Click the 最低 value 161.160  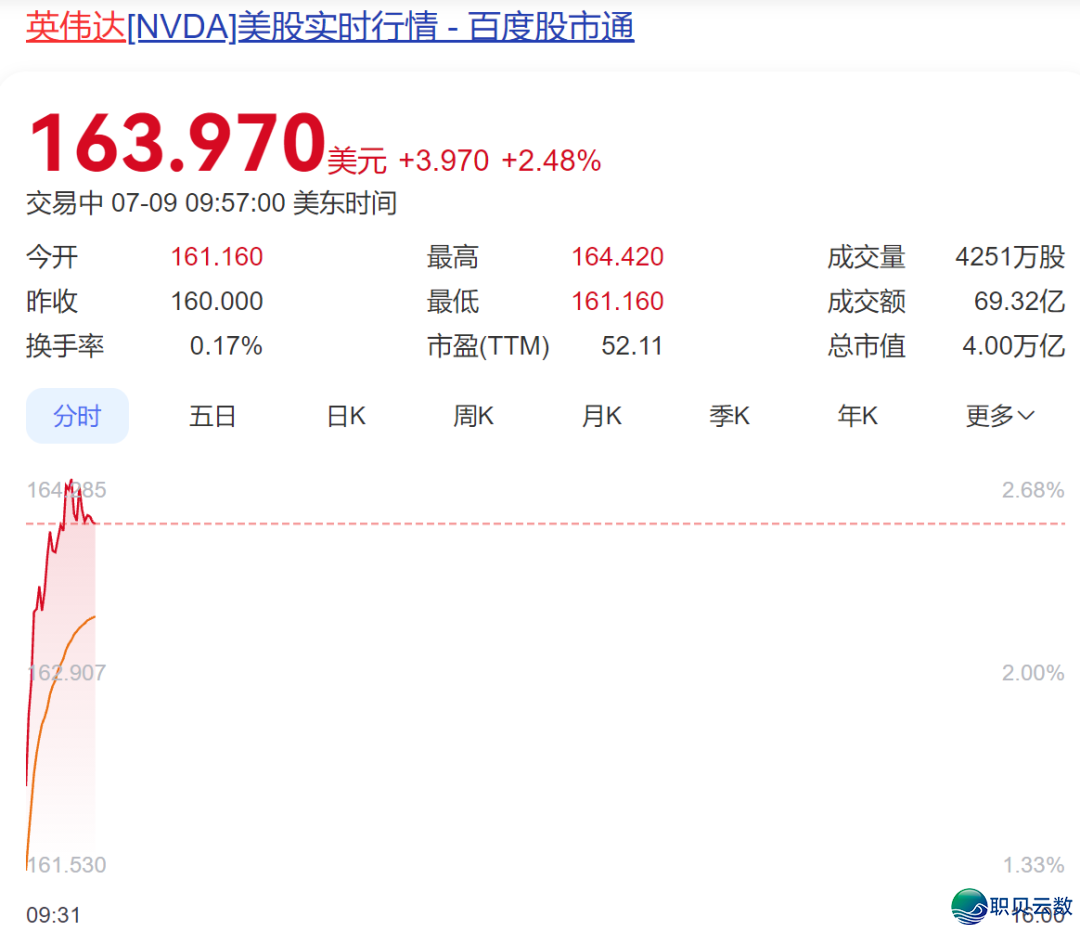coord(617,301)
